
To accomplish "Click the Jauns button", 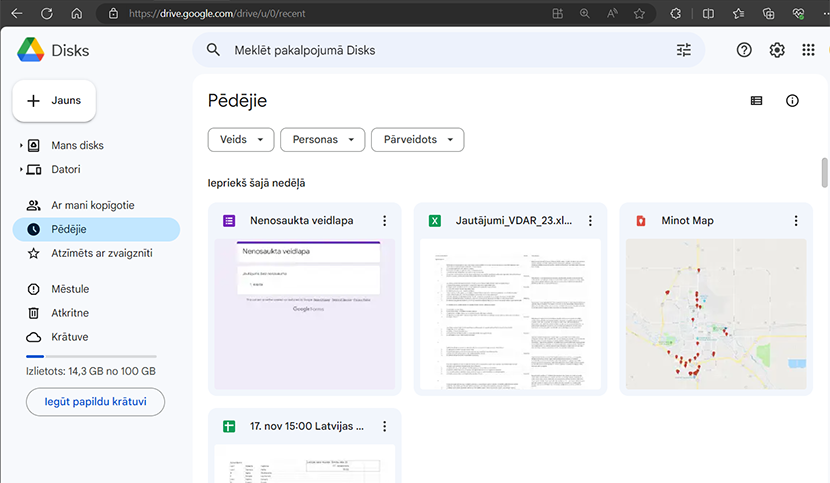I will pyautogui.click(x=54, y=101).
